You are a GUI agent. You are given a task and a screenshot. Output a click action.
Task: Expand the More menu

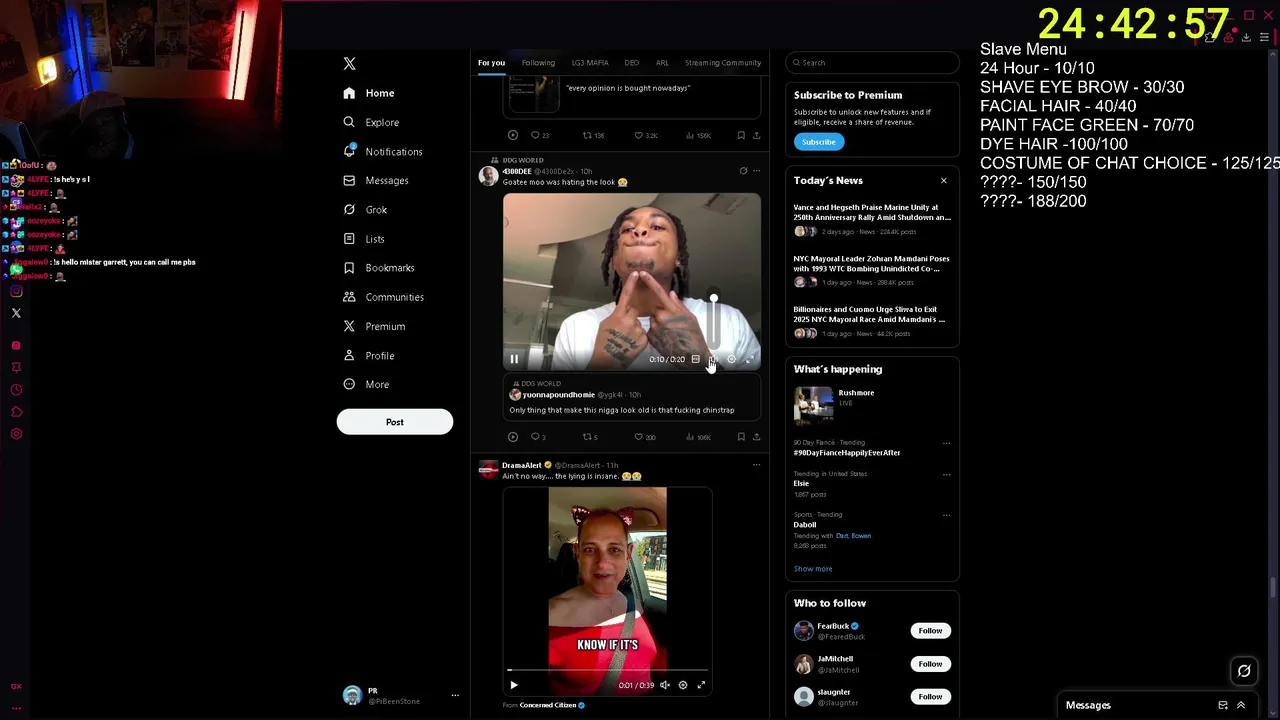click(366, 384)
